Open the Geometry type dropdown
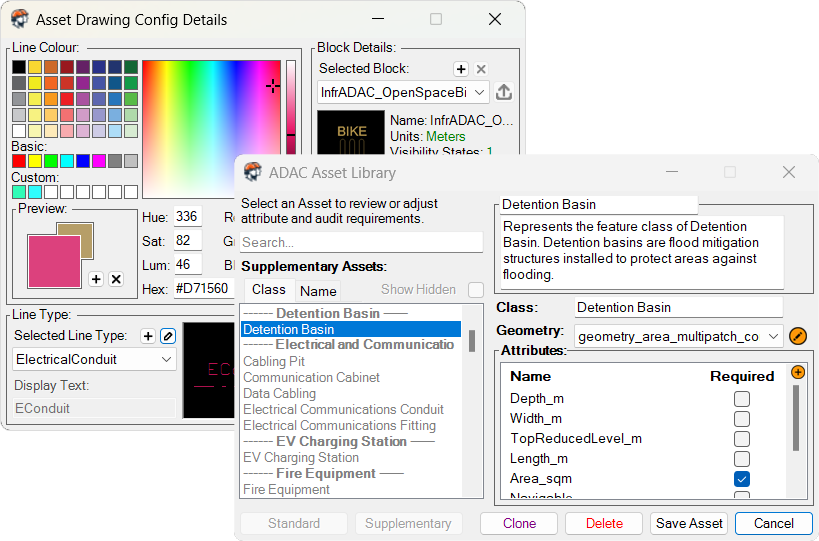This screenshot has width=819, height=541. (677, 337)
